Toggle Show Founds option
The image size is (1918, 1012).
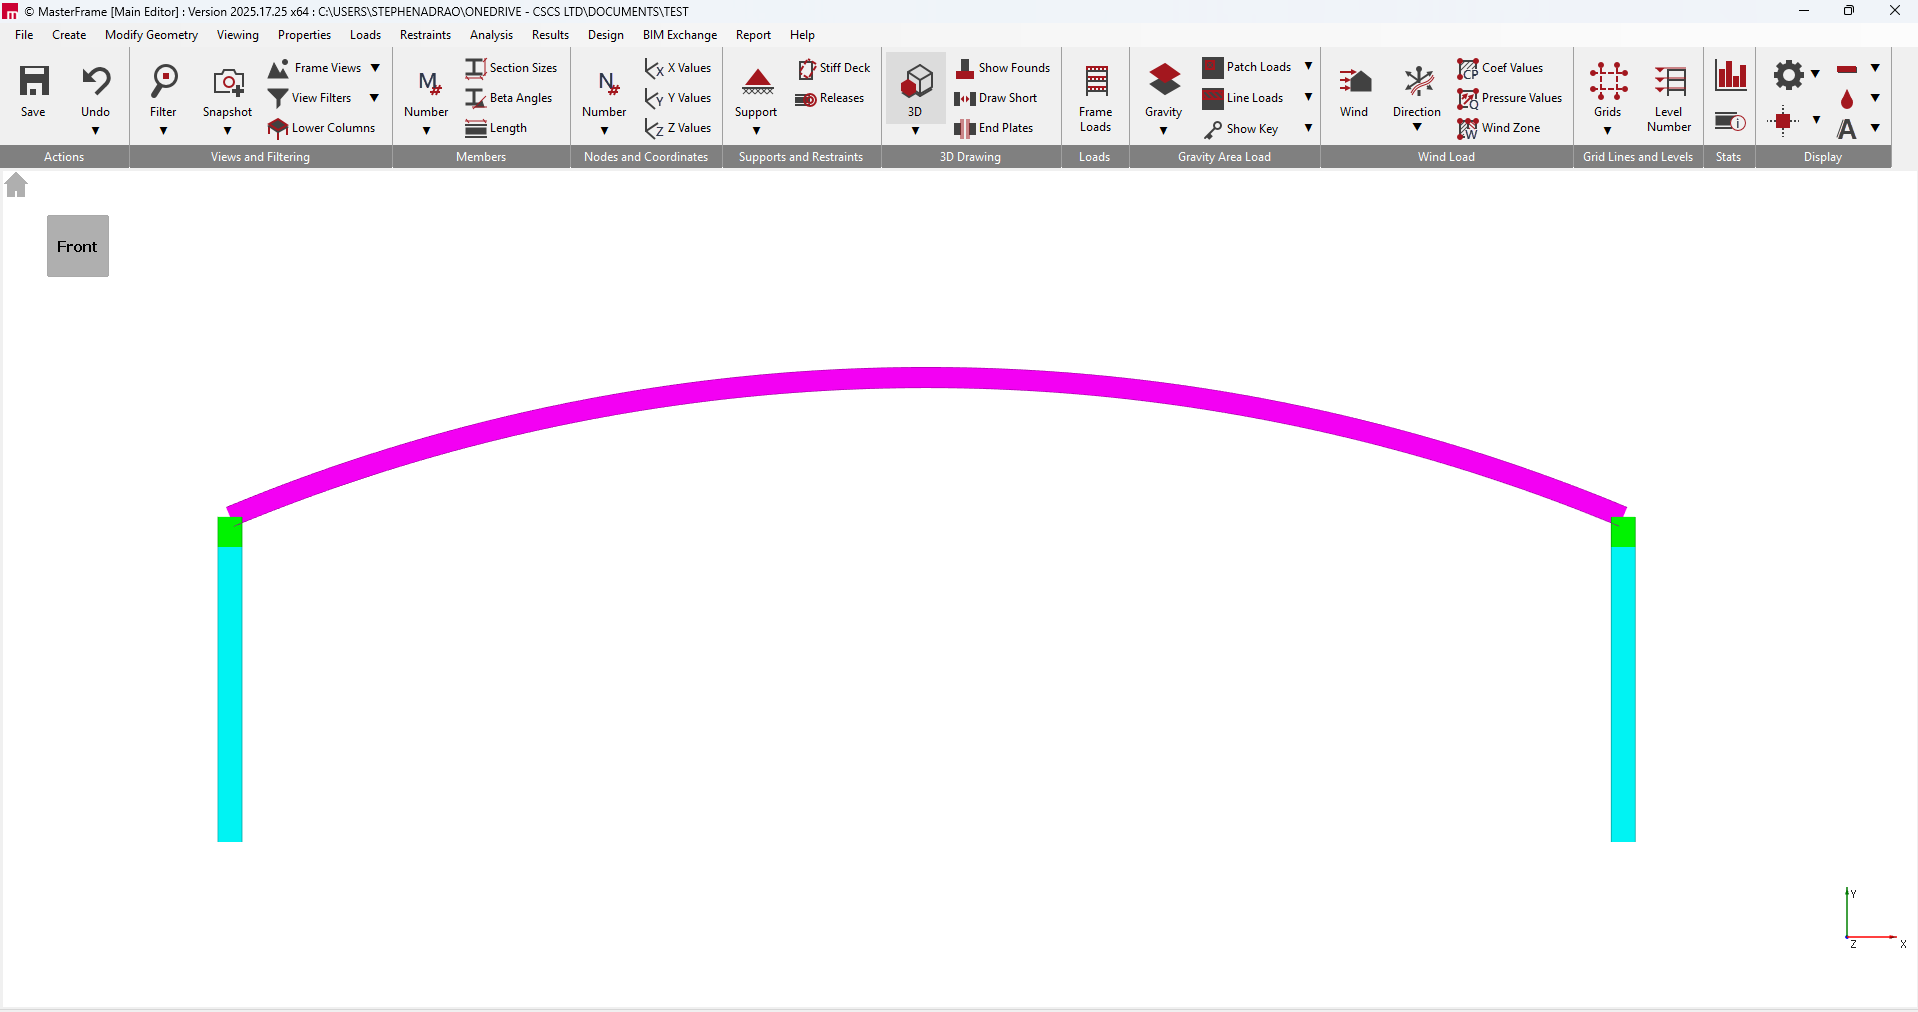pos(1003,68)
